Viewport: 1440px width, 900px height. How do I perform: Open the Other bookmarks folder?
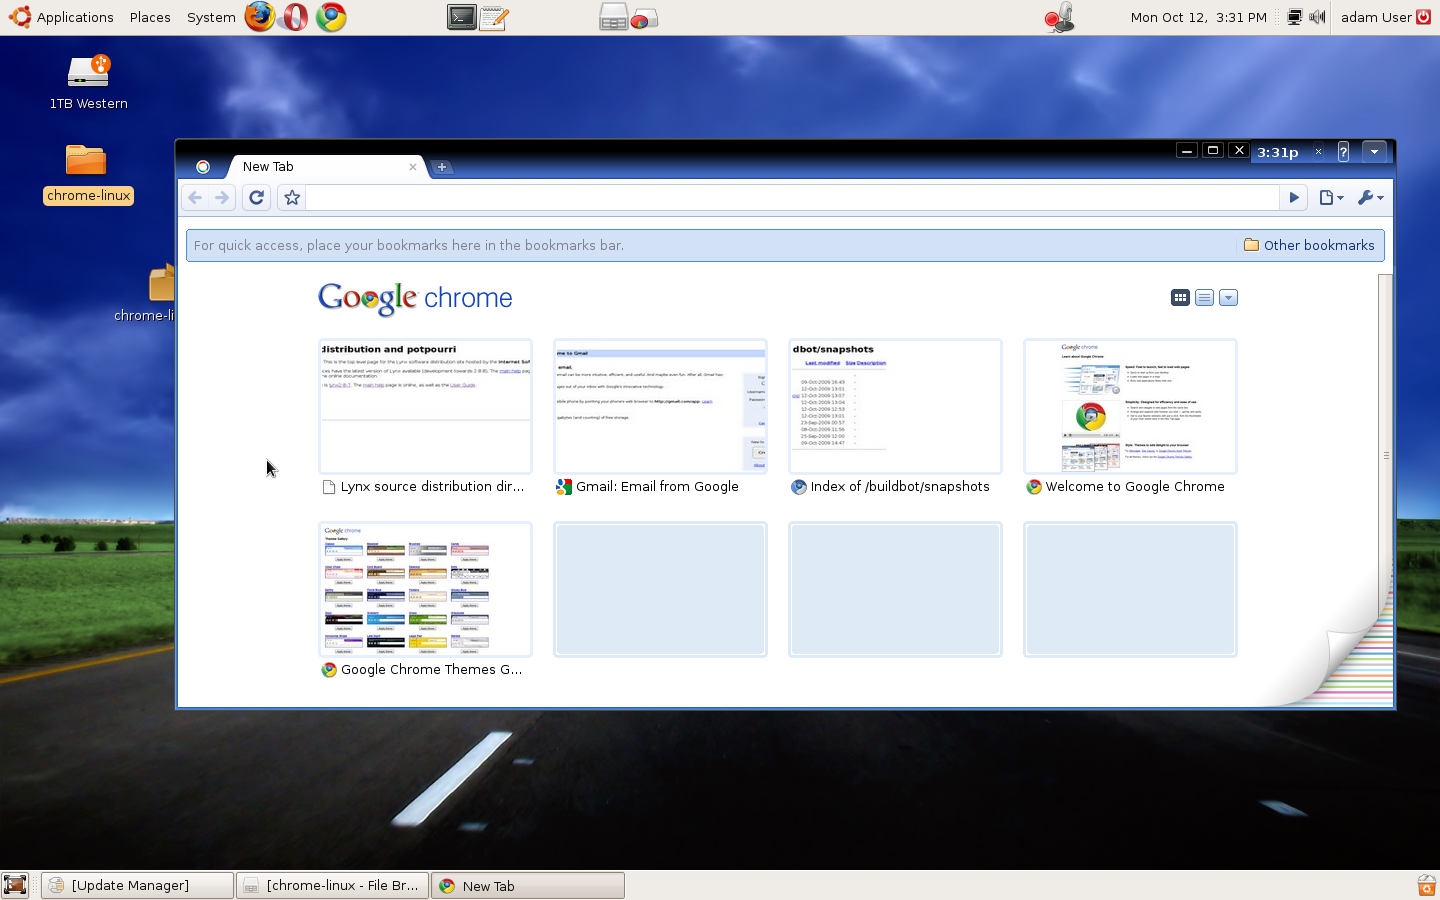point(1309,246)
